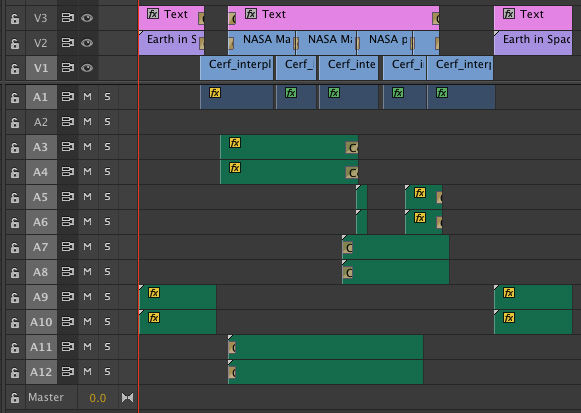Mute audio track A11

[x=87, y=347]
